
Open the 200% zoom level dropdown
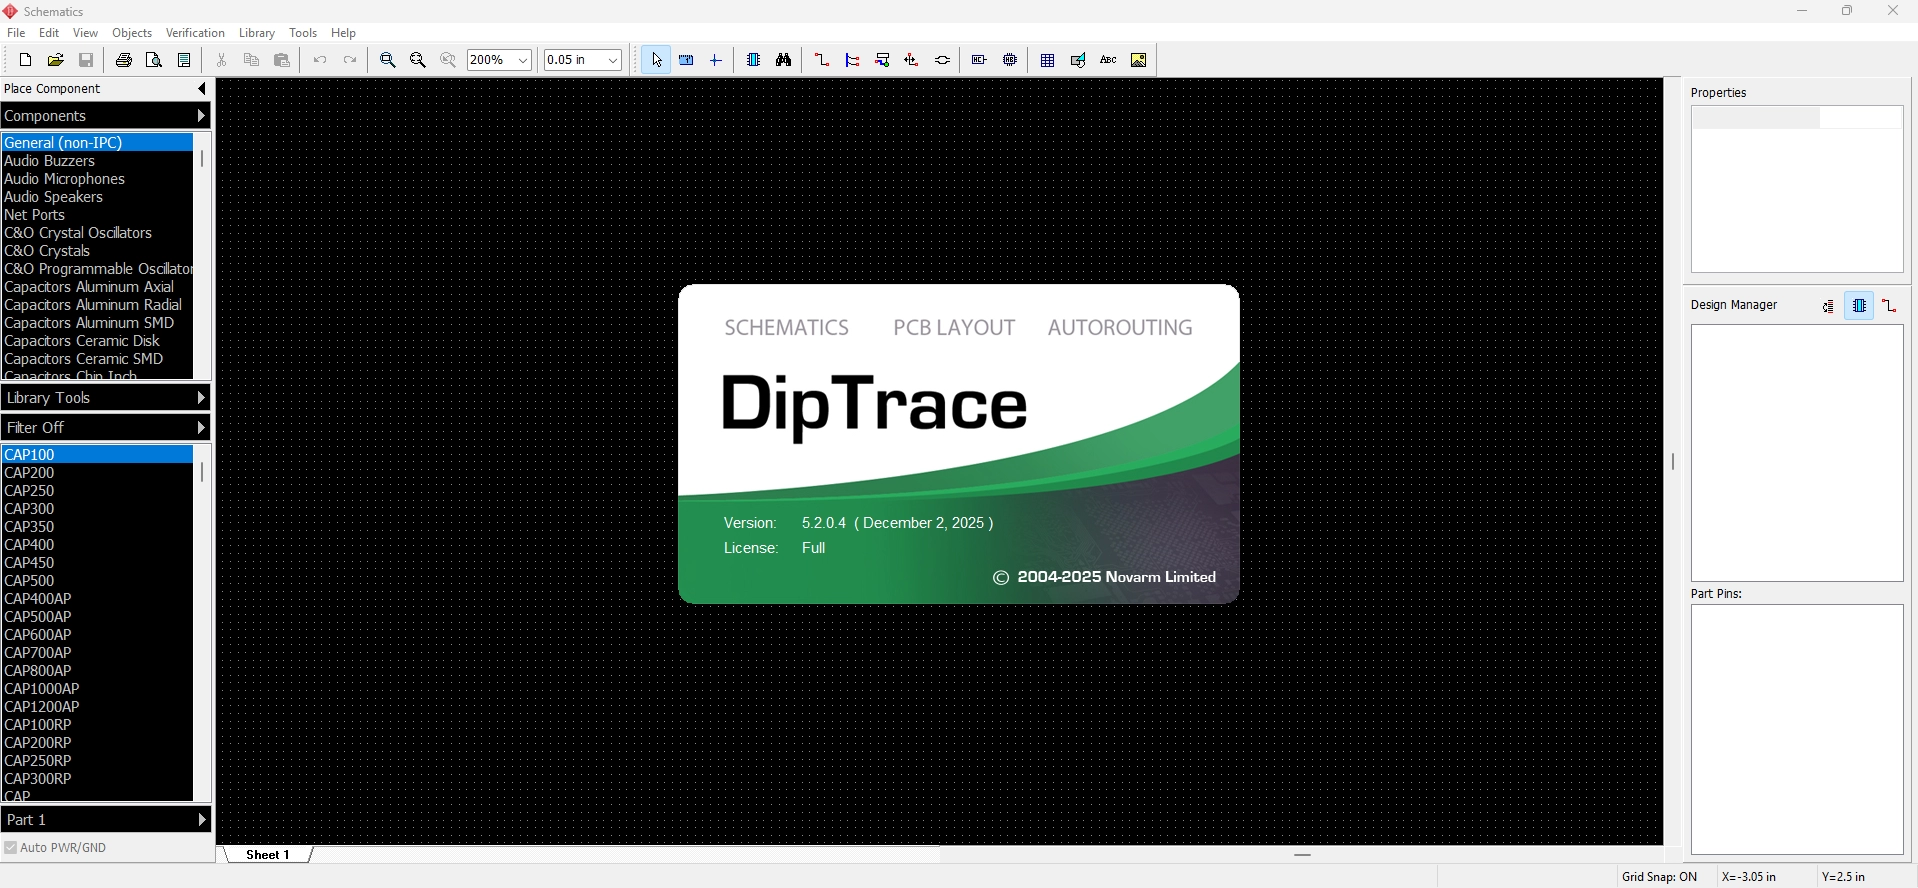(522, 60)
